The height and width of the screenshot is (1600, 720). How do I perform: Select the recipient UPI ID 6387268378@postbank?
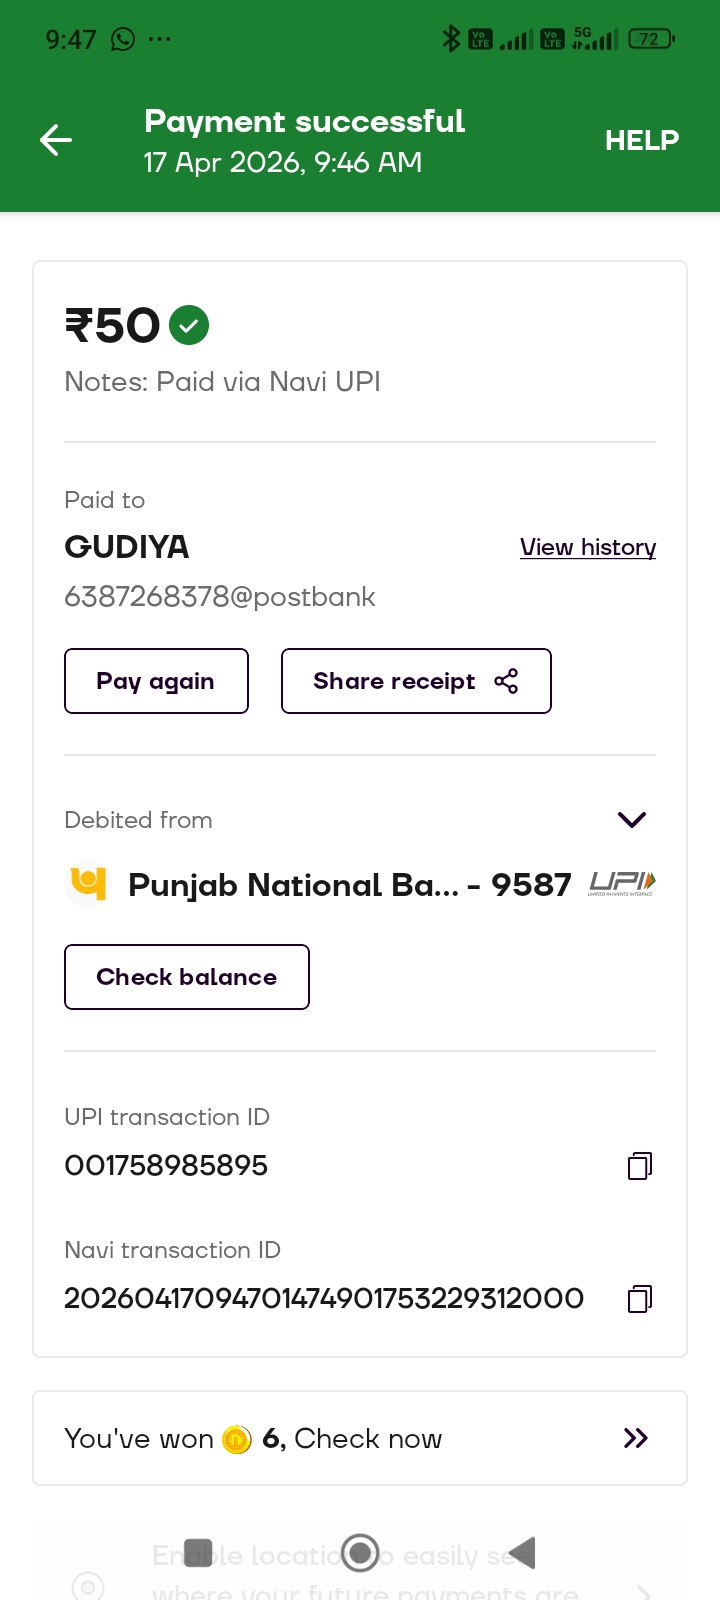coord(220,597)
